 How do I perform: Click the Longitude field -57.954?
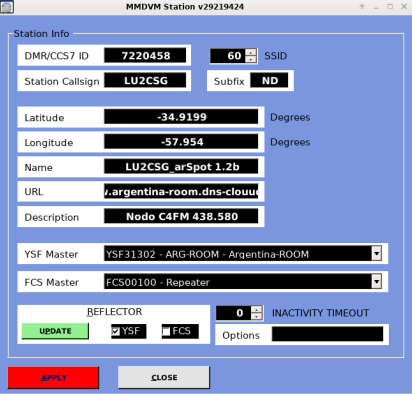click(x=181, y=142)
